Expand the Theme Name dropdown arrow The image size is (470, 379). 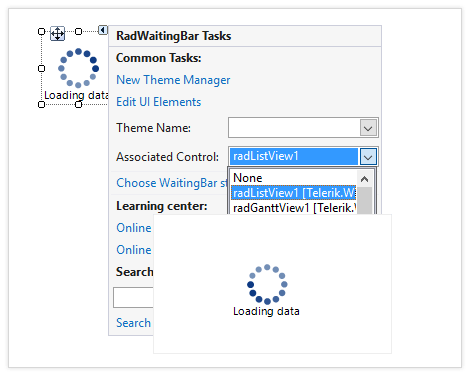click(368, 128)
